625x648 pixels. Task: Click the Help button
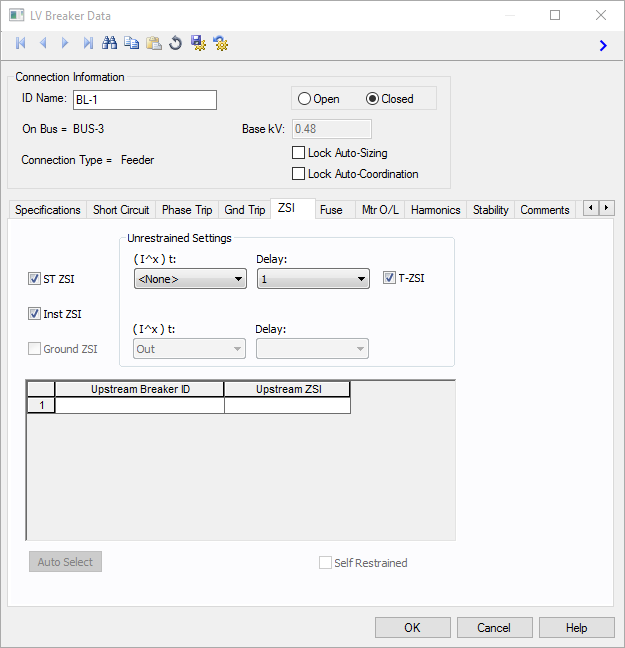pyautogui.click(x=576, y=628)
